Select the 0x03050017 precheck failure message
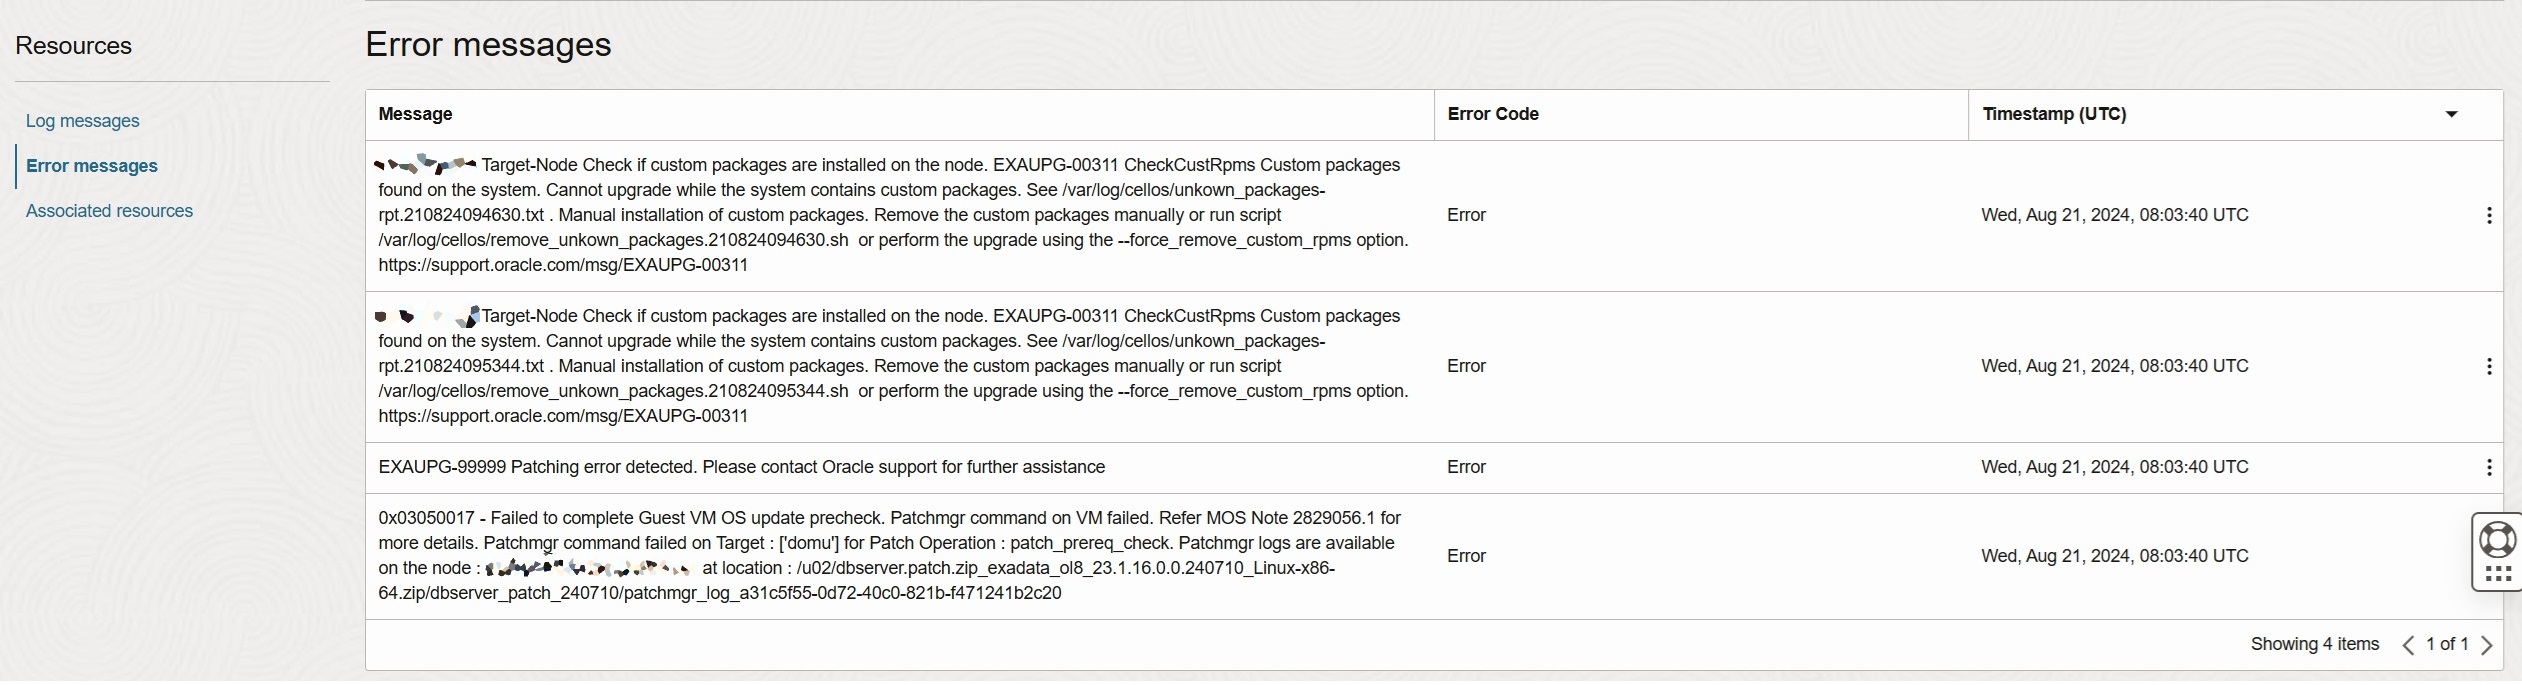Screen dimensions: 2522x685 click(890, 555)
